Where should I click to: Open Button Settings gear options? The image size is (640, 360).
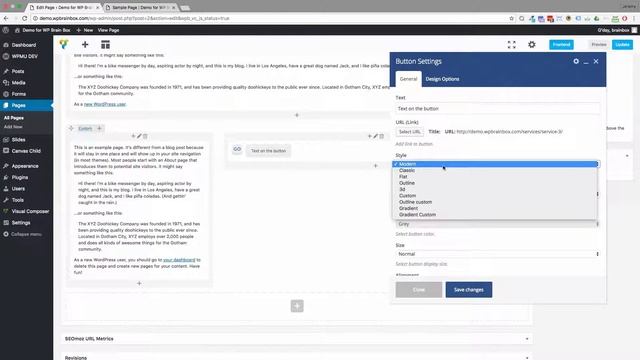pyautogui.click(x=576, y=61)
